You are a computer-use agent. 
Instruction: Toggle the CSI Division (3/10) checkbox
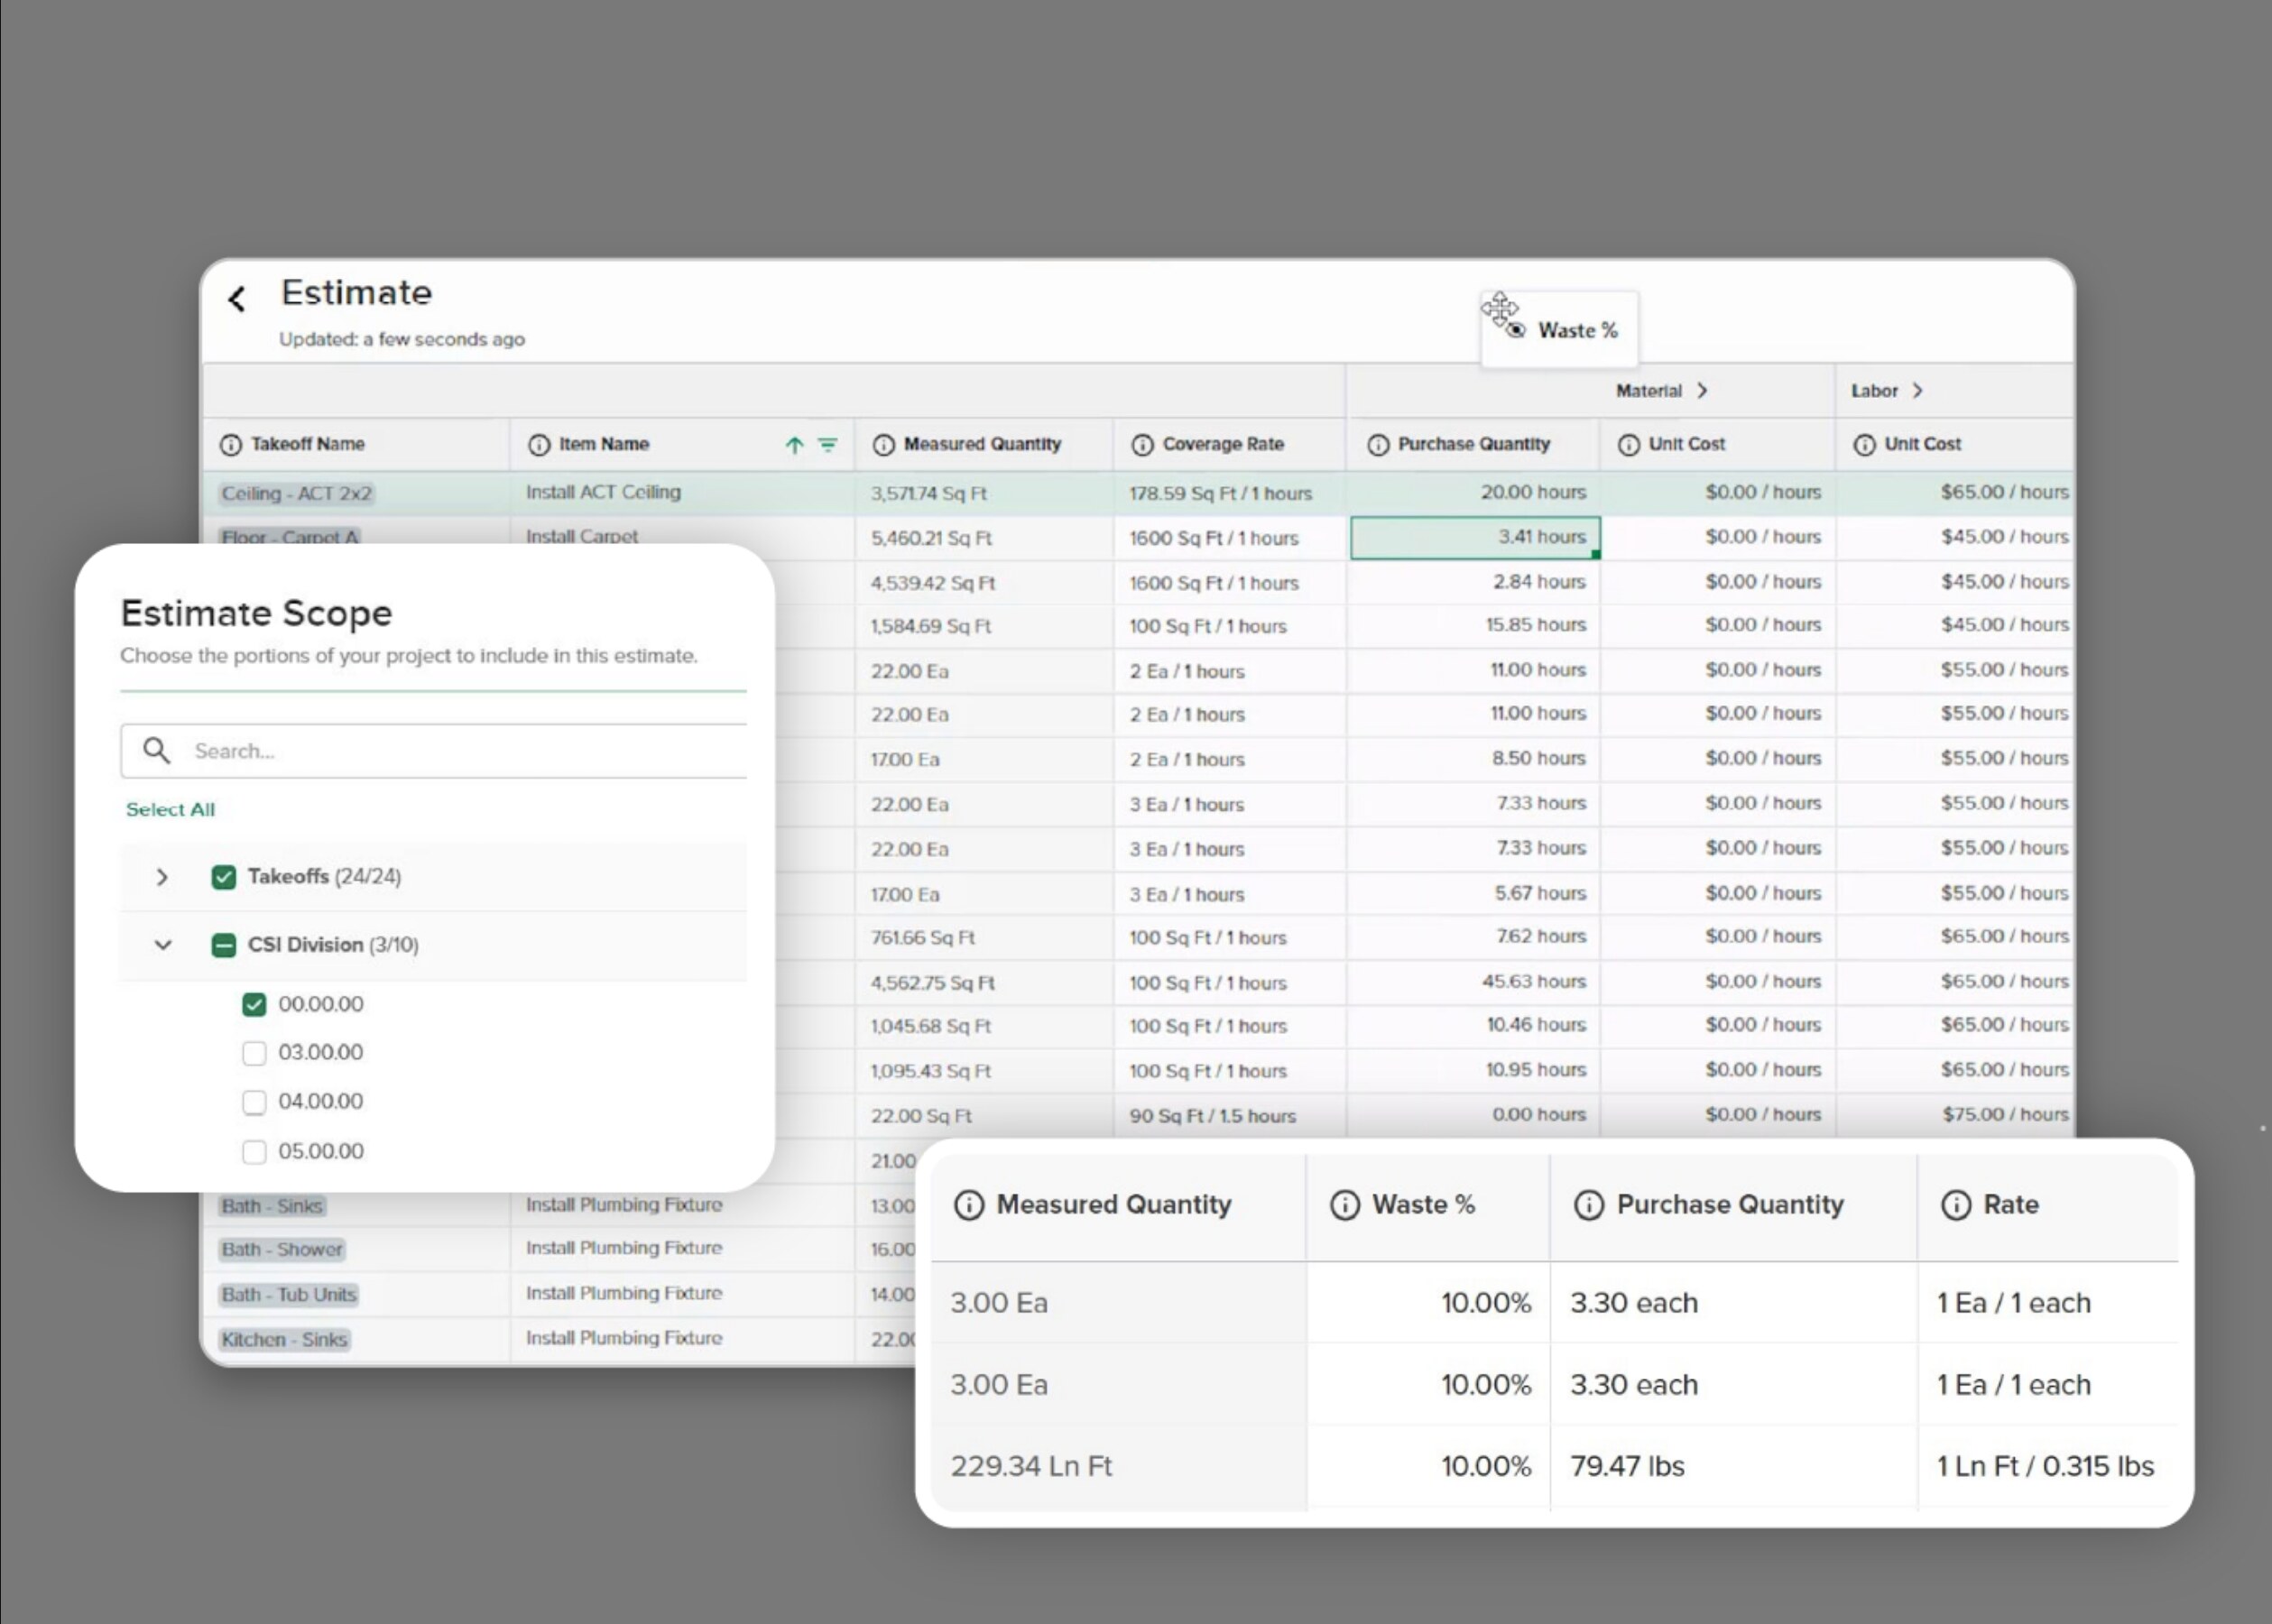224,945
